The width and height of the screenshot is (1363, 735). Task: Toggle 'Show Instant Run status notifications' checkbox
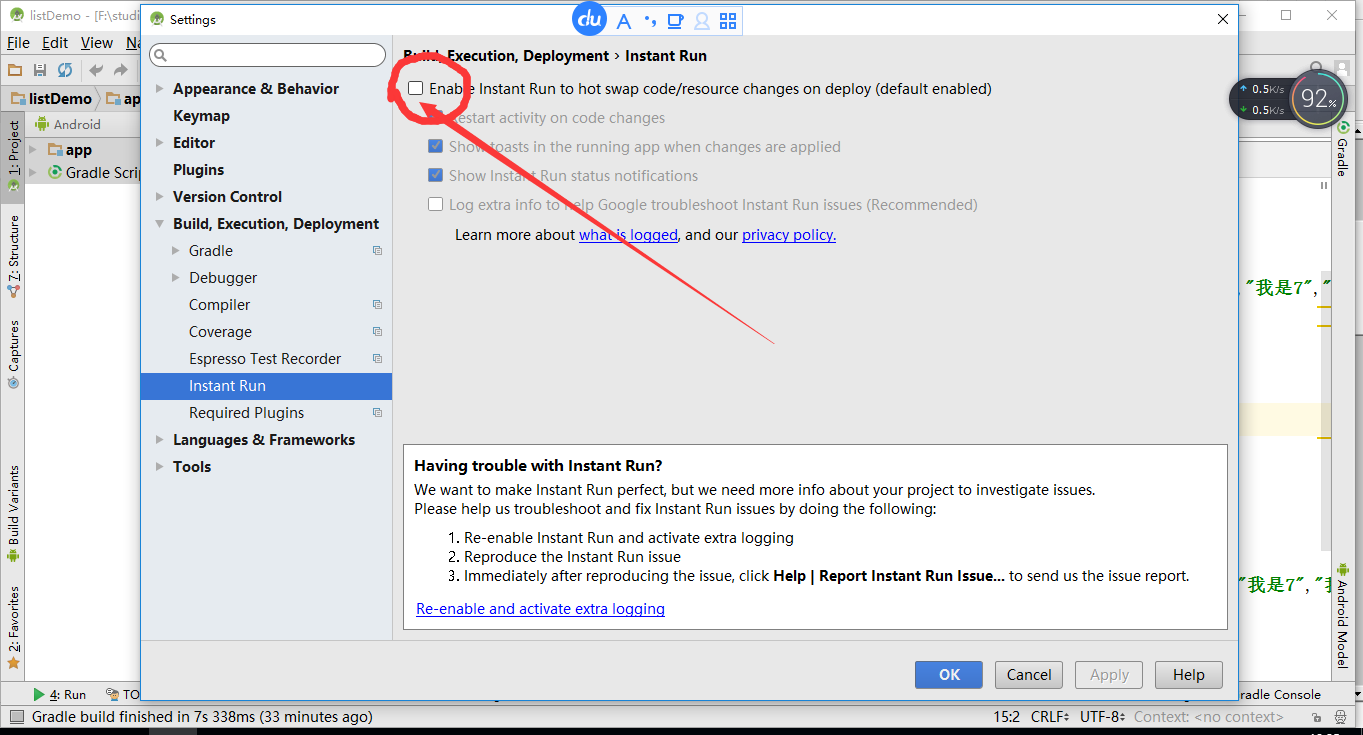click(435, 176)
